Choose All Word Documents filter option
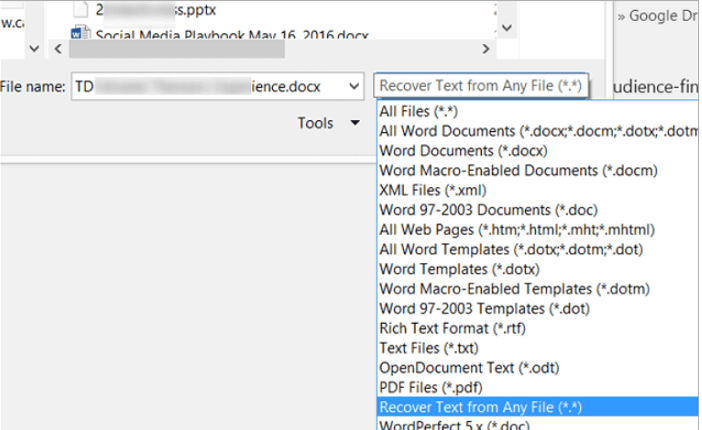 (x=539, y=131)
